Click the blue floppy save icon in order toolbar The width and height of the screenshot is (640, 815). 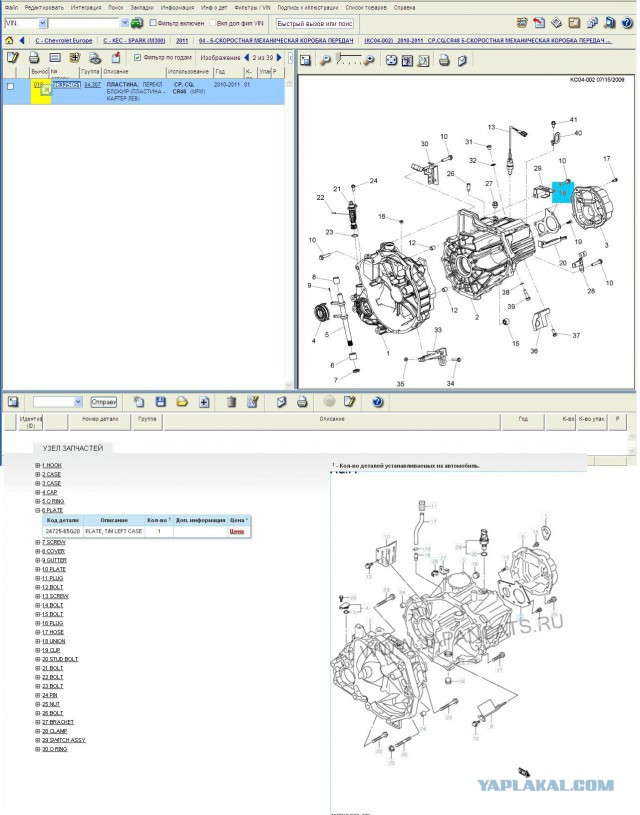point(161,401)
